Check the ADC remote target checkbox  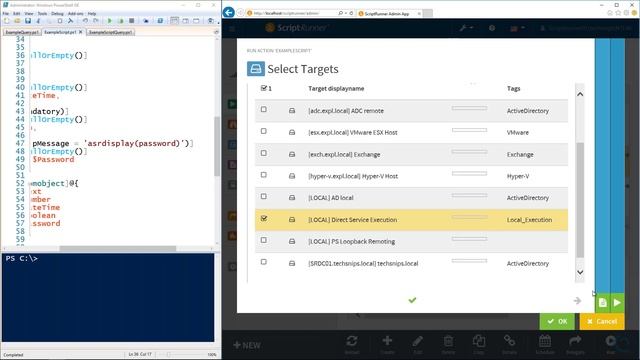click(264, 109)
